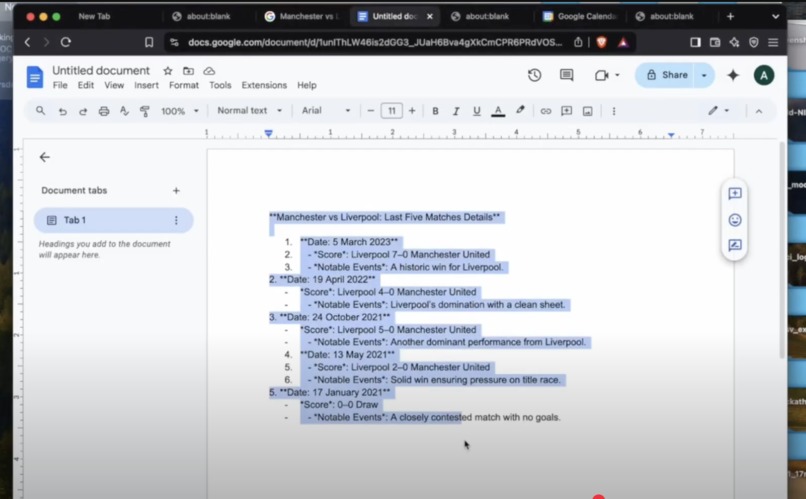This screenshot has width=806, height=499.
Task: Add comment from the side floating panel
Action: pyautogui.click(x=735, y=193)
